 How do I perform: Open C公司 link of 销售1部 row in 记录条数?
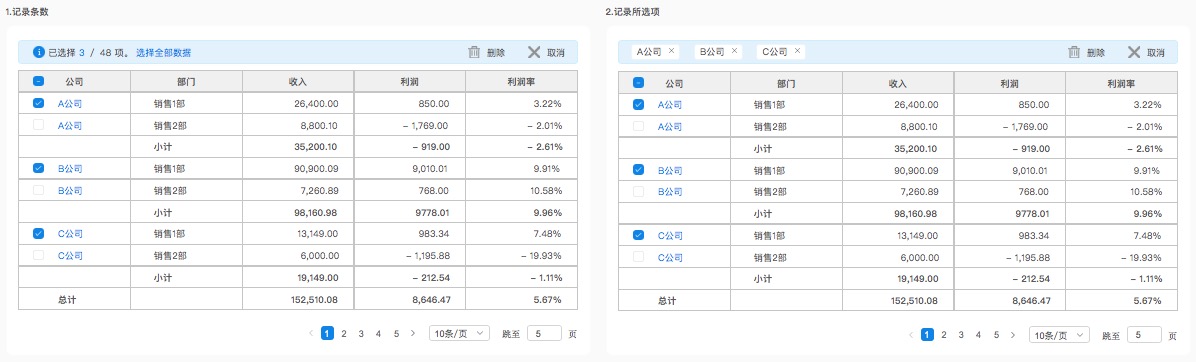[70, 234]
